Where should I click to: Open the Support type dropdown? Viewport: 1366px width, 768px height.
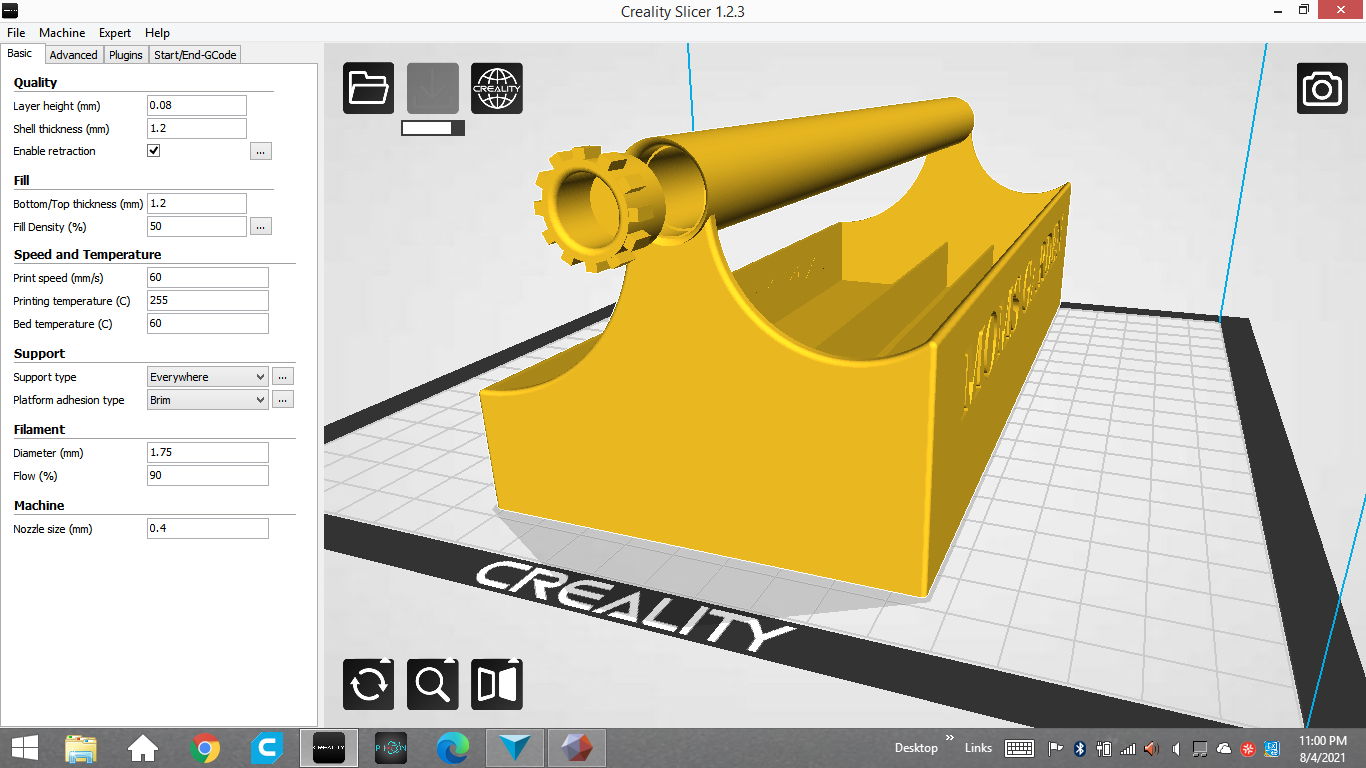click(x=208, y=377)
